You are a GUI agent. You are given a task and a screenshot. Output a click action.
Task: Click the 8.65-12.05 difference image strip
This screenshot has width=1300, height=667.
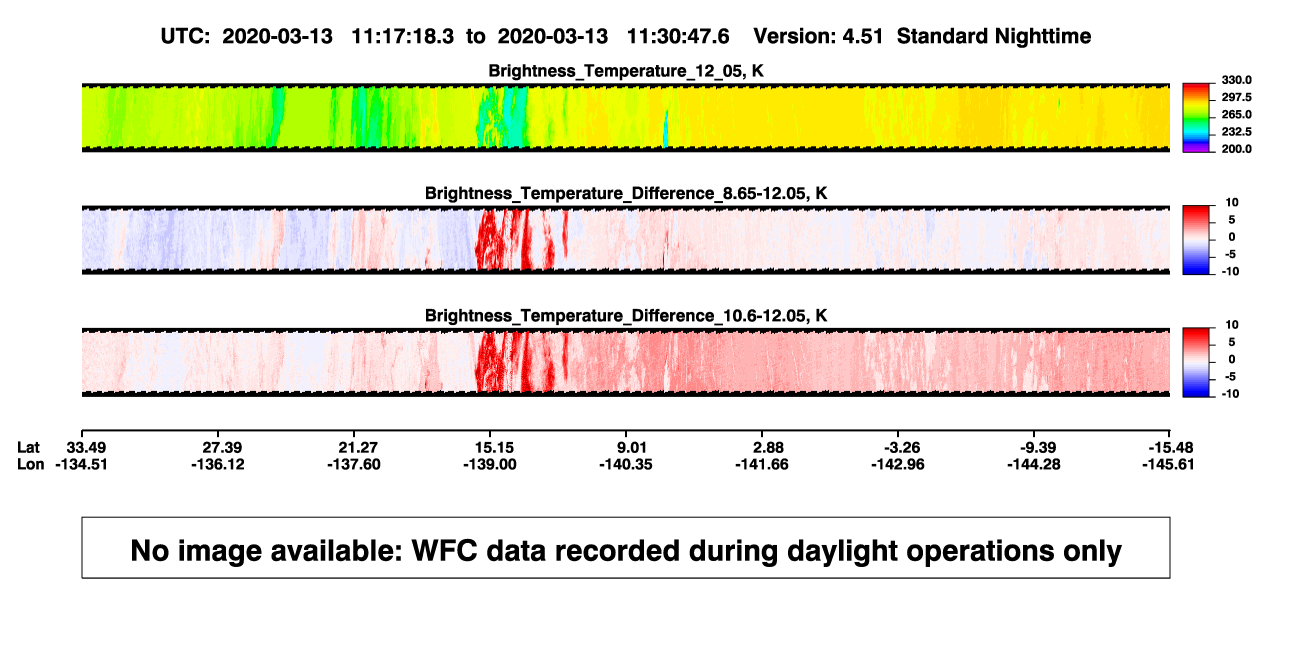[626, 240]
